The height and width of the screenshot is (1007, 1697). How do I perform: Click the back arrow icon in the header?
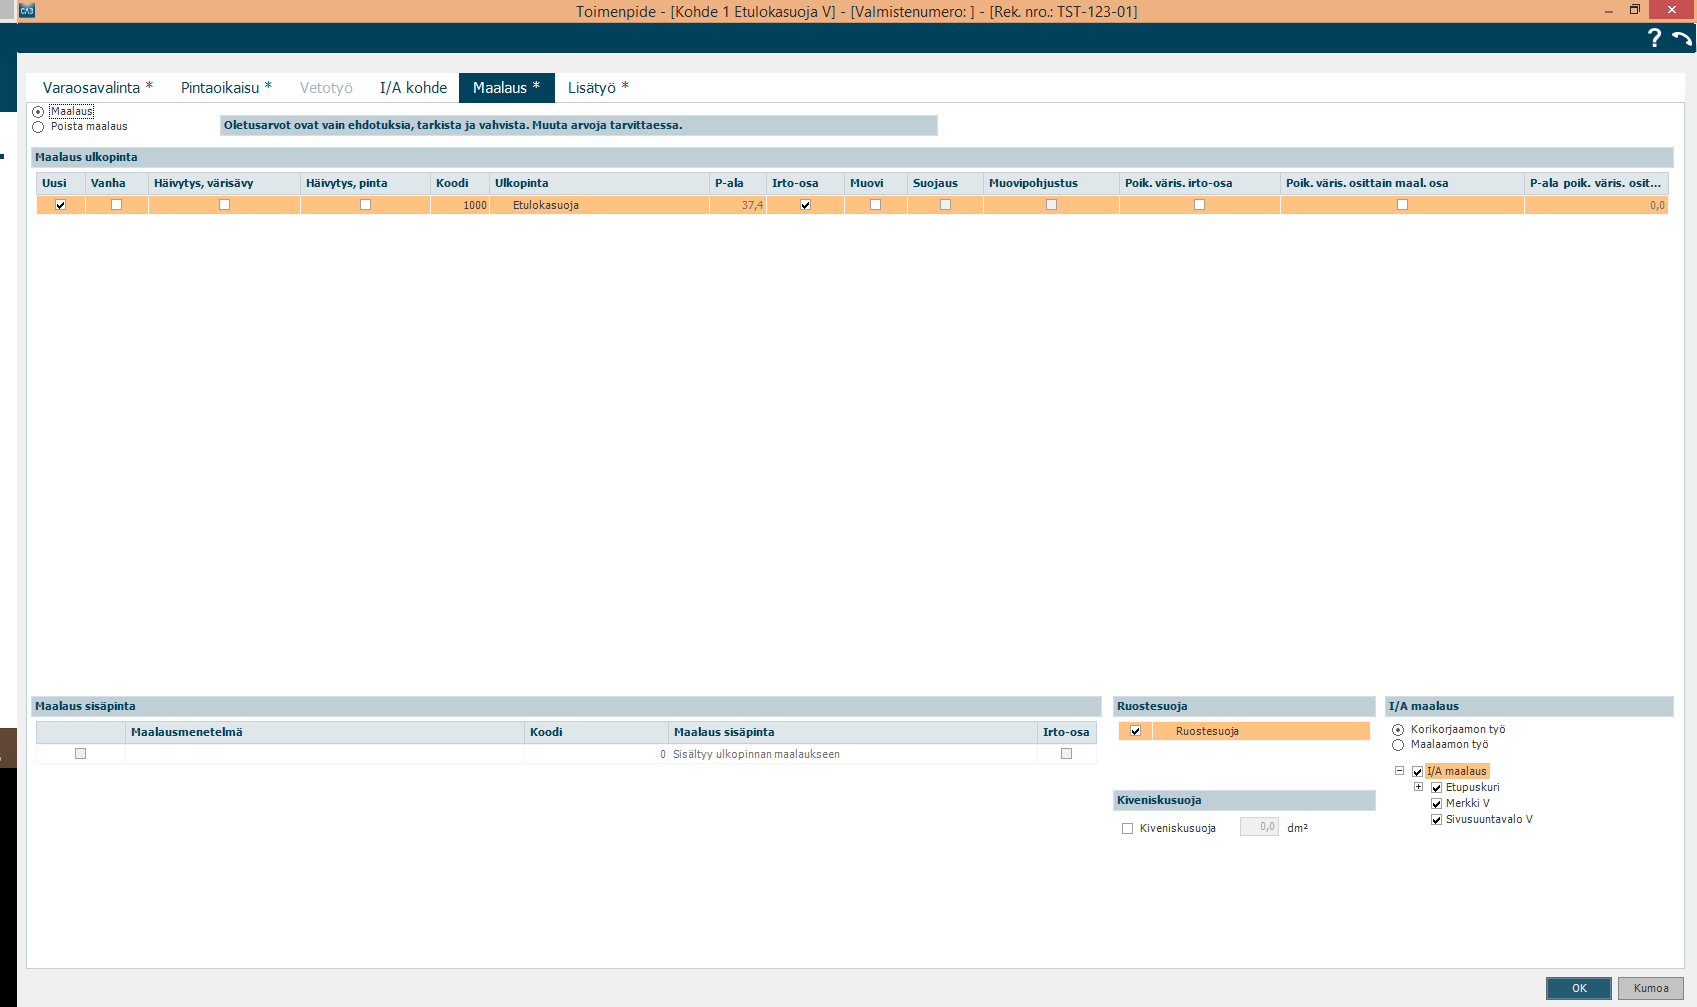[x=1682, y=38]
